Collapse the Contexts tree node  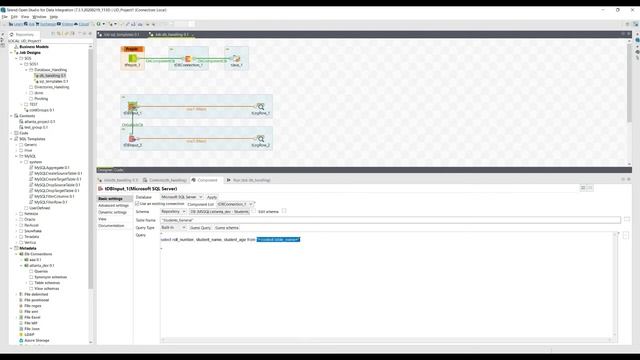[x=11, y=116]
